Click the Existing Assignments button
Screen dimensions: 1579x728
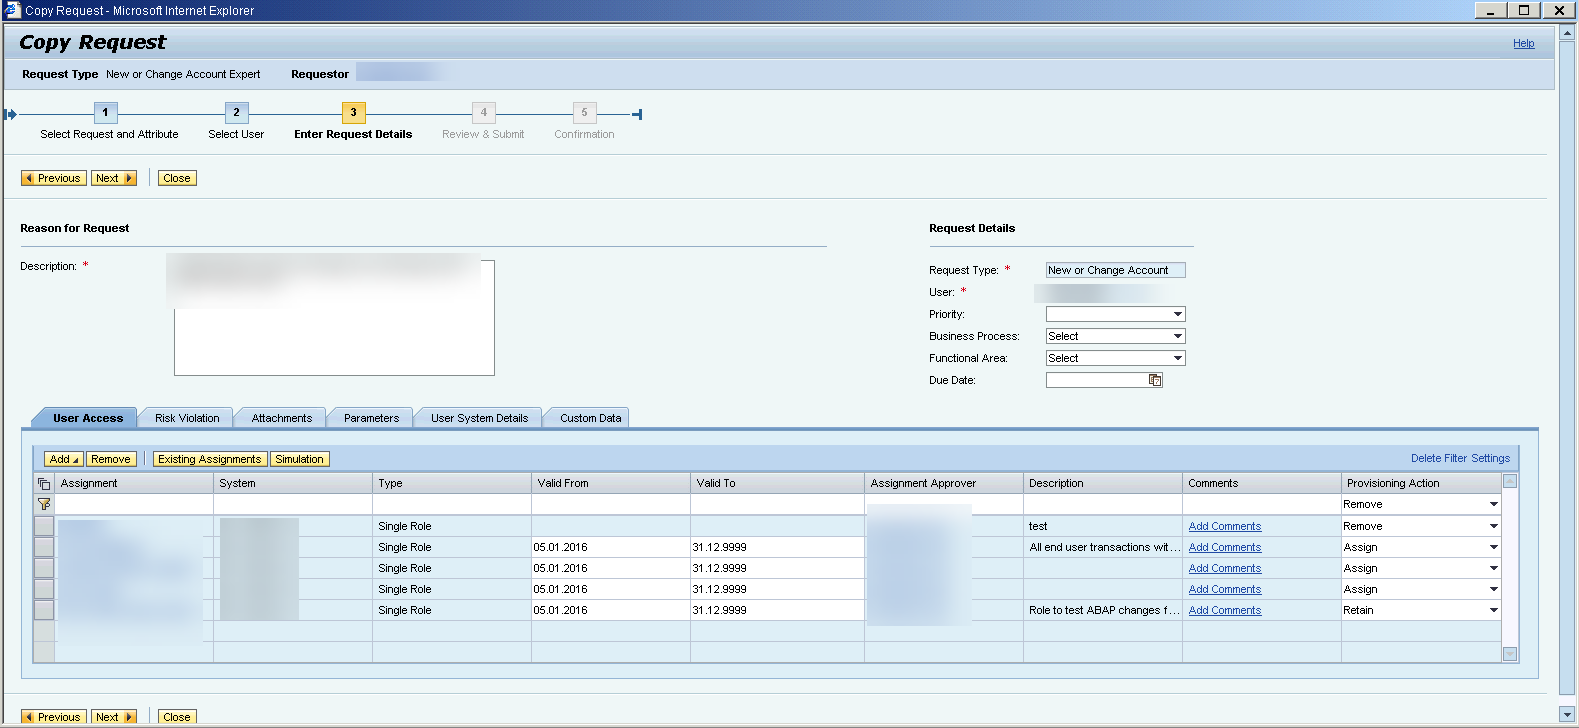pyautogui.click(x=210, y=459)
